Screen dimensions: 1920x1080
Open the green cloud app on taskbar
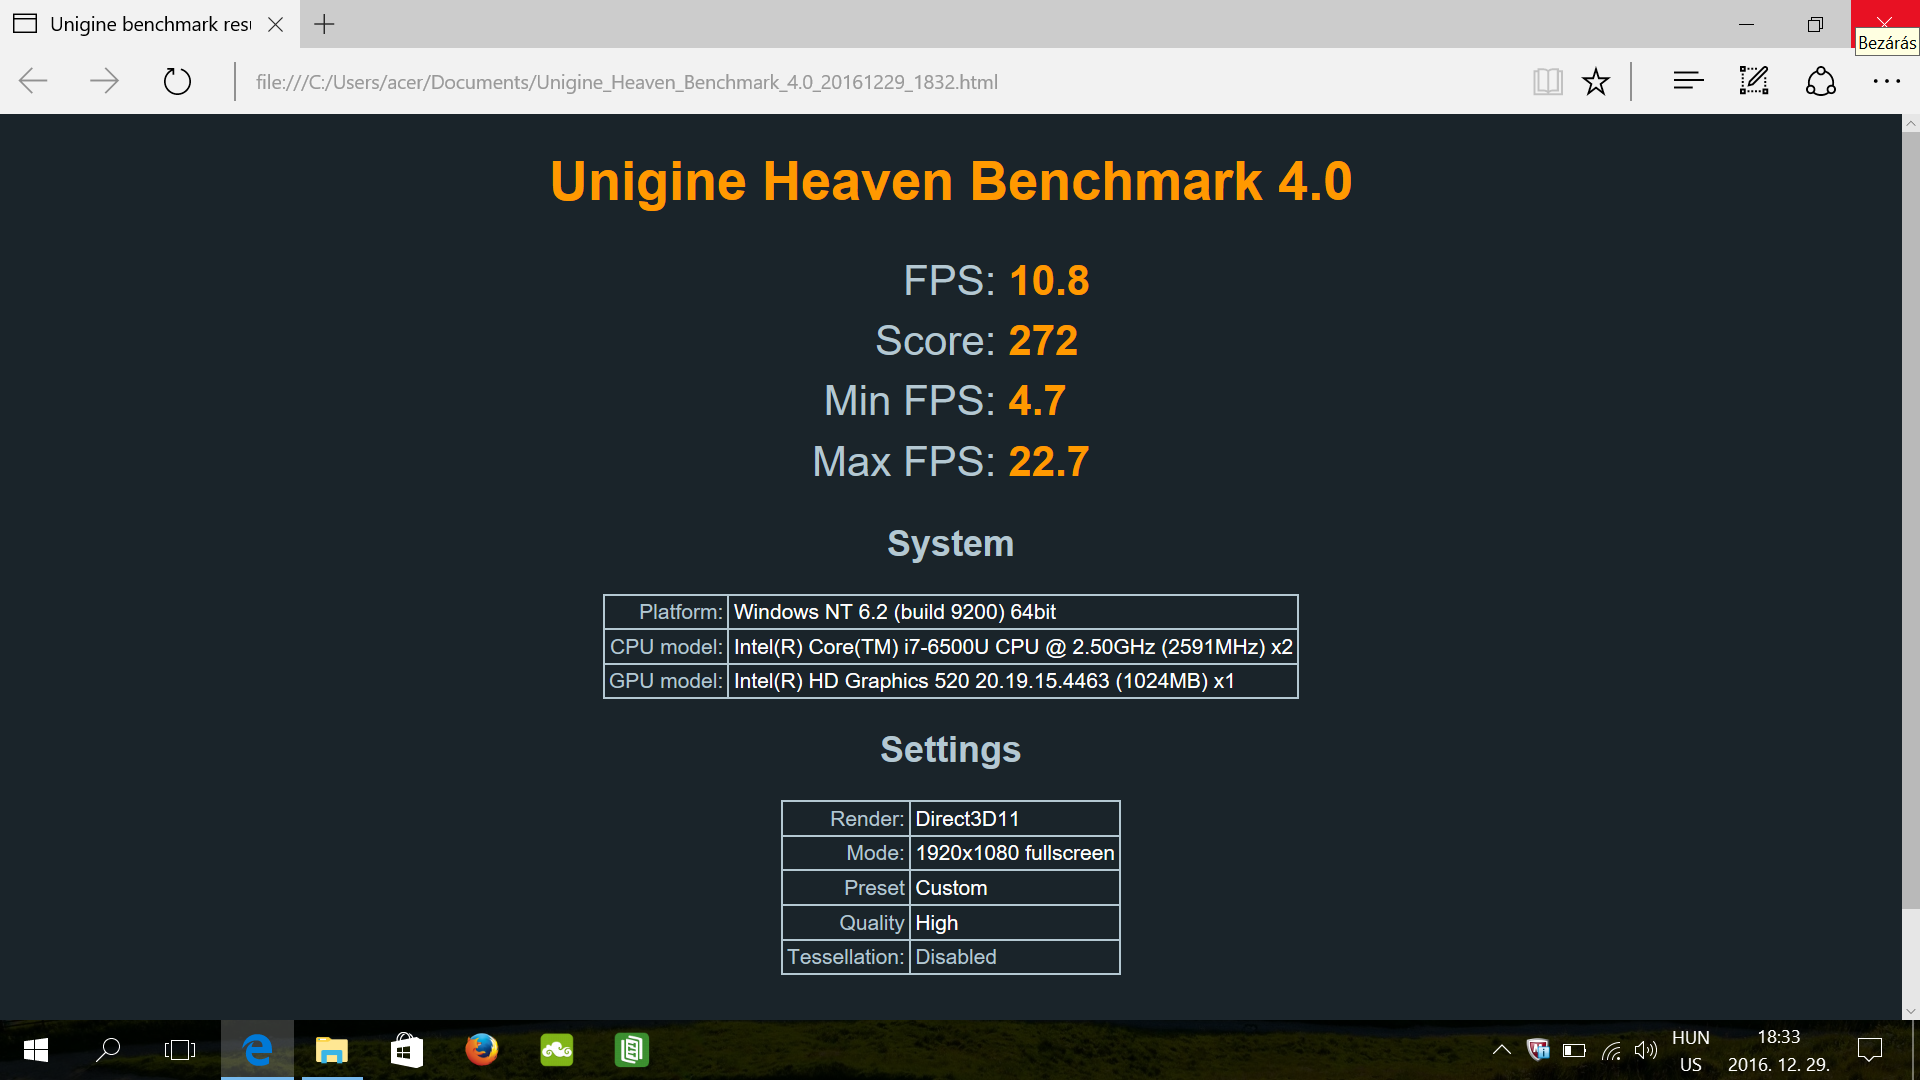(557, 1050)
